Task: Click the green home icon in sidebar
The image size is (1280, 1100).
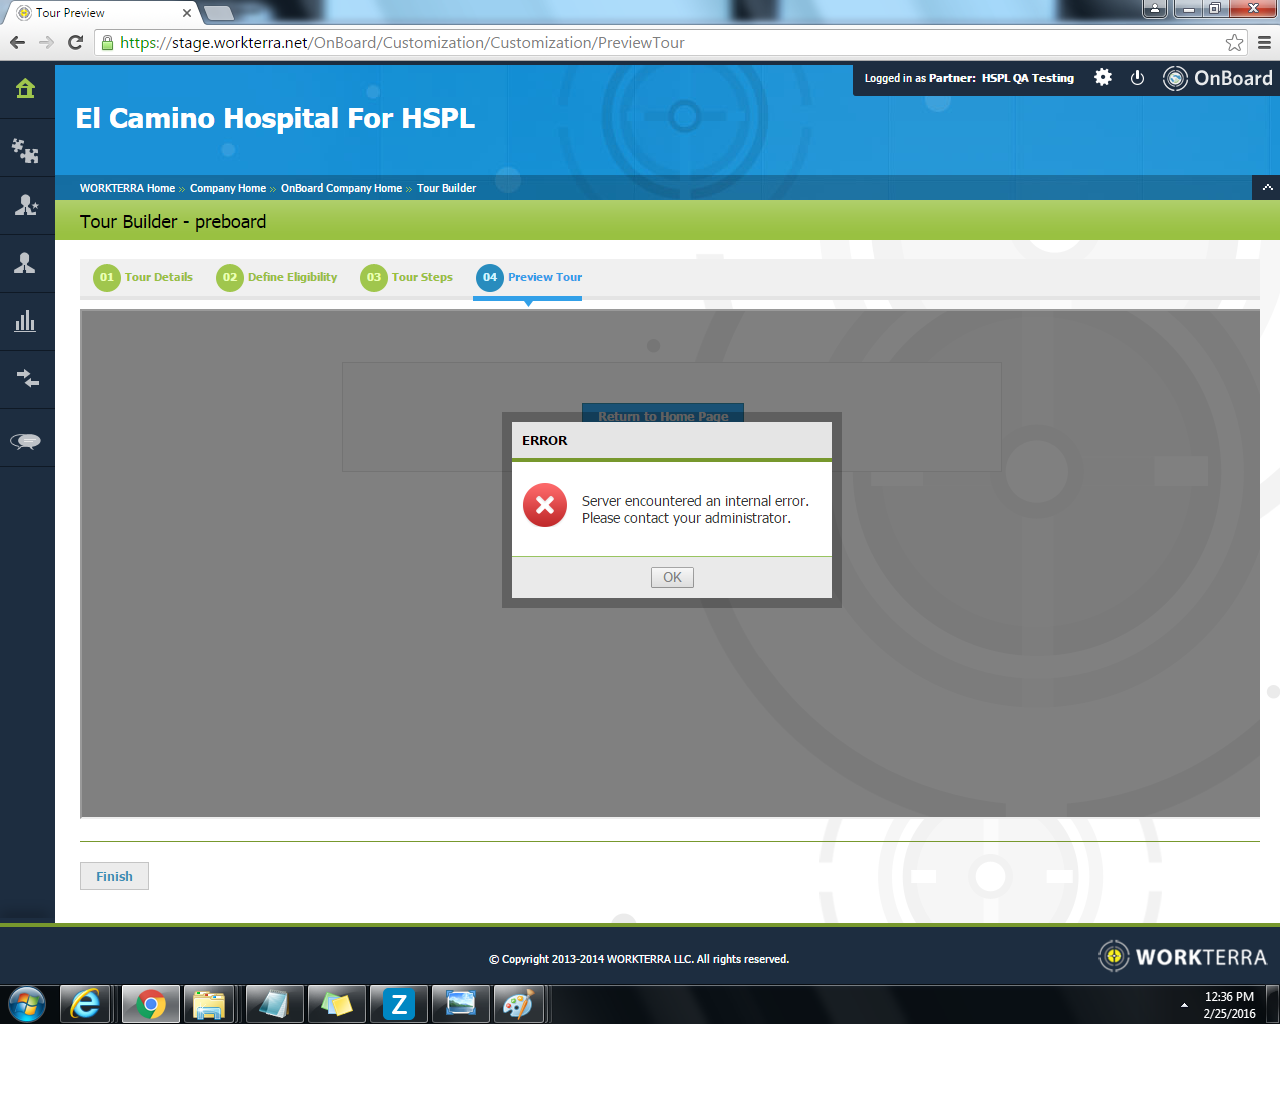Action: click(x=26, y=89)
